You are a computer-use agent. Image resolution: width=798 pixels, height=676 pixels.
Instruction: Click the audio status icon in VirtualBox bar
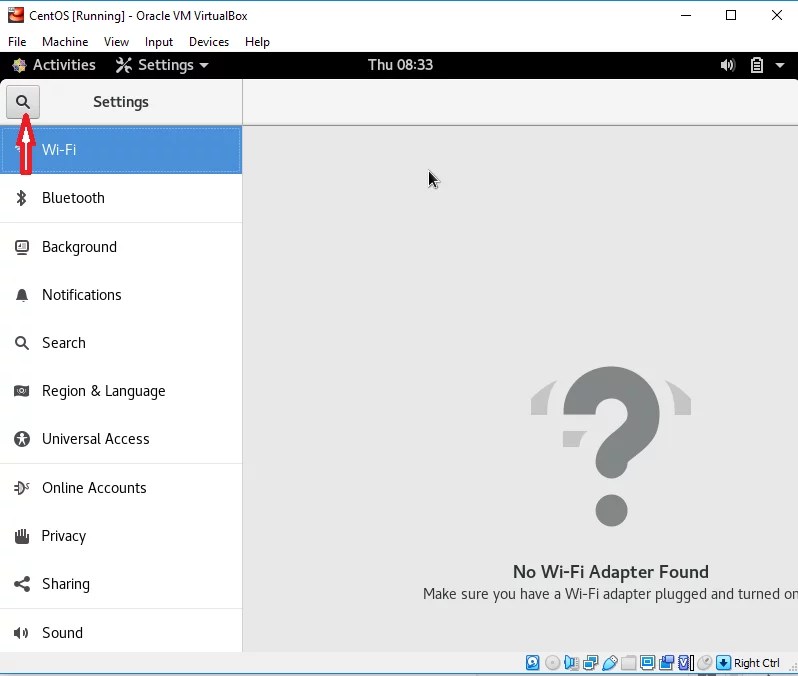(571, 662)
